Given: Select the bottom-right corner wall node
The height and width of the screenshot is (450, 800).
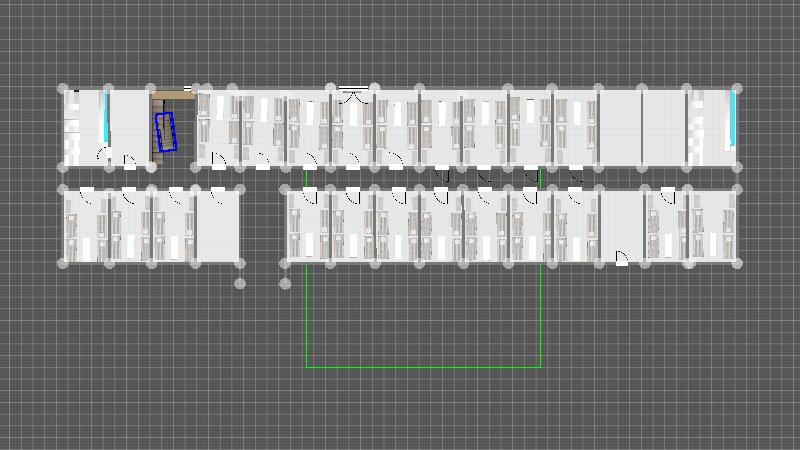Looking at the screenshot, I should pyautogui.click(x=738, y=264).
